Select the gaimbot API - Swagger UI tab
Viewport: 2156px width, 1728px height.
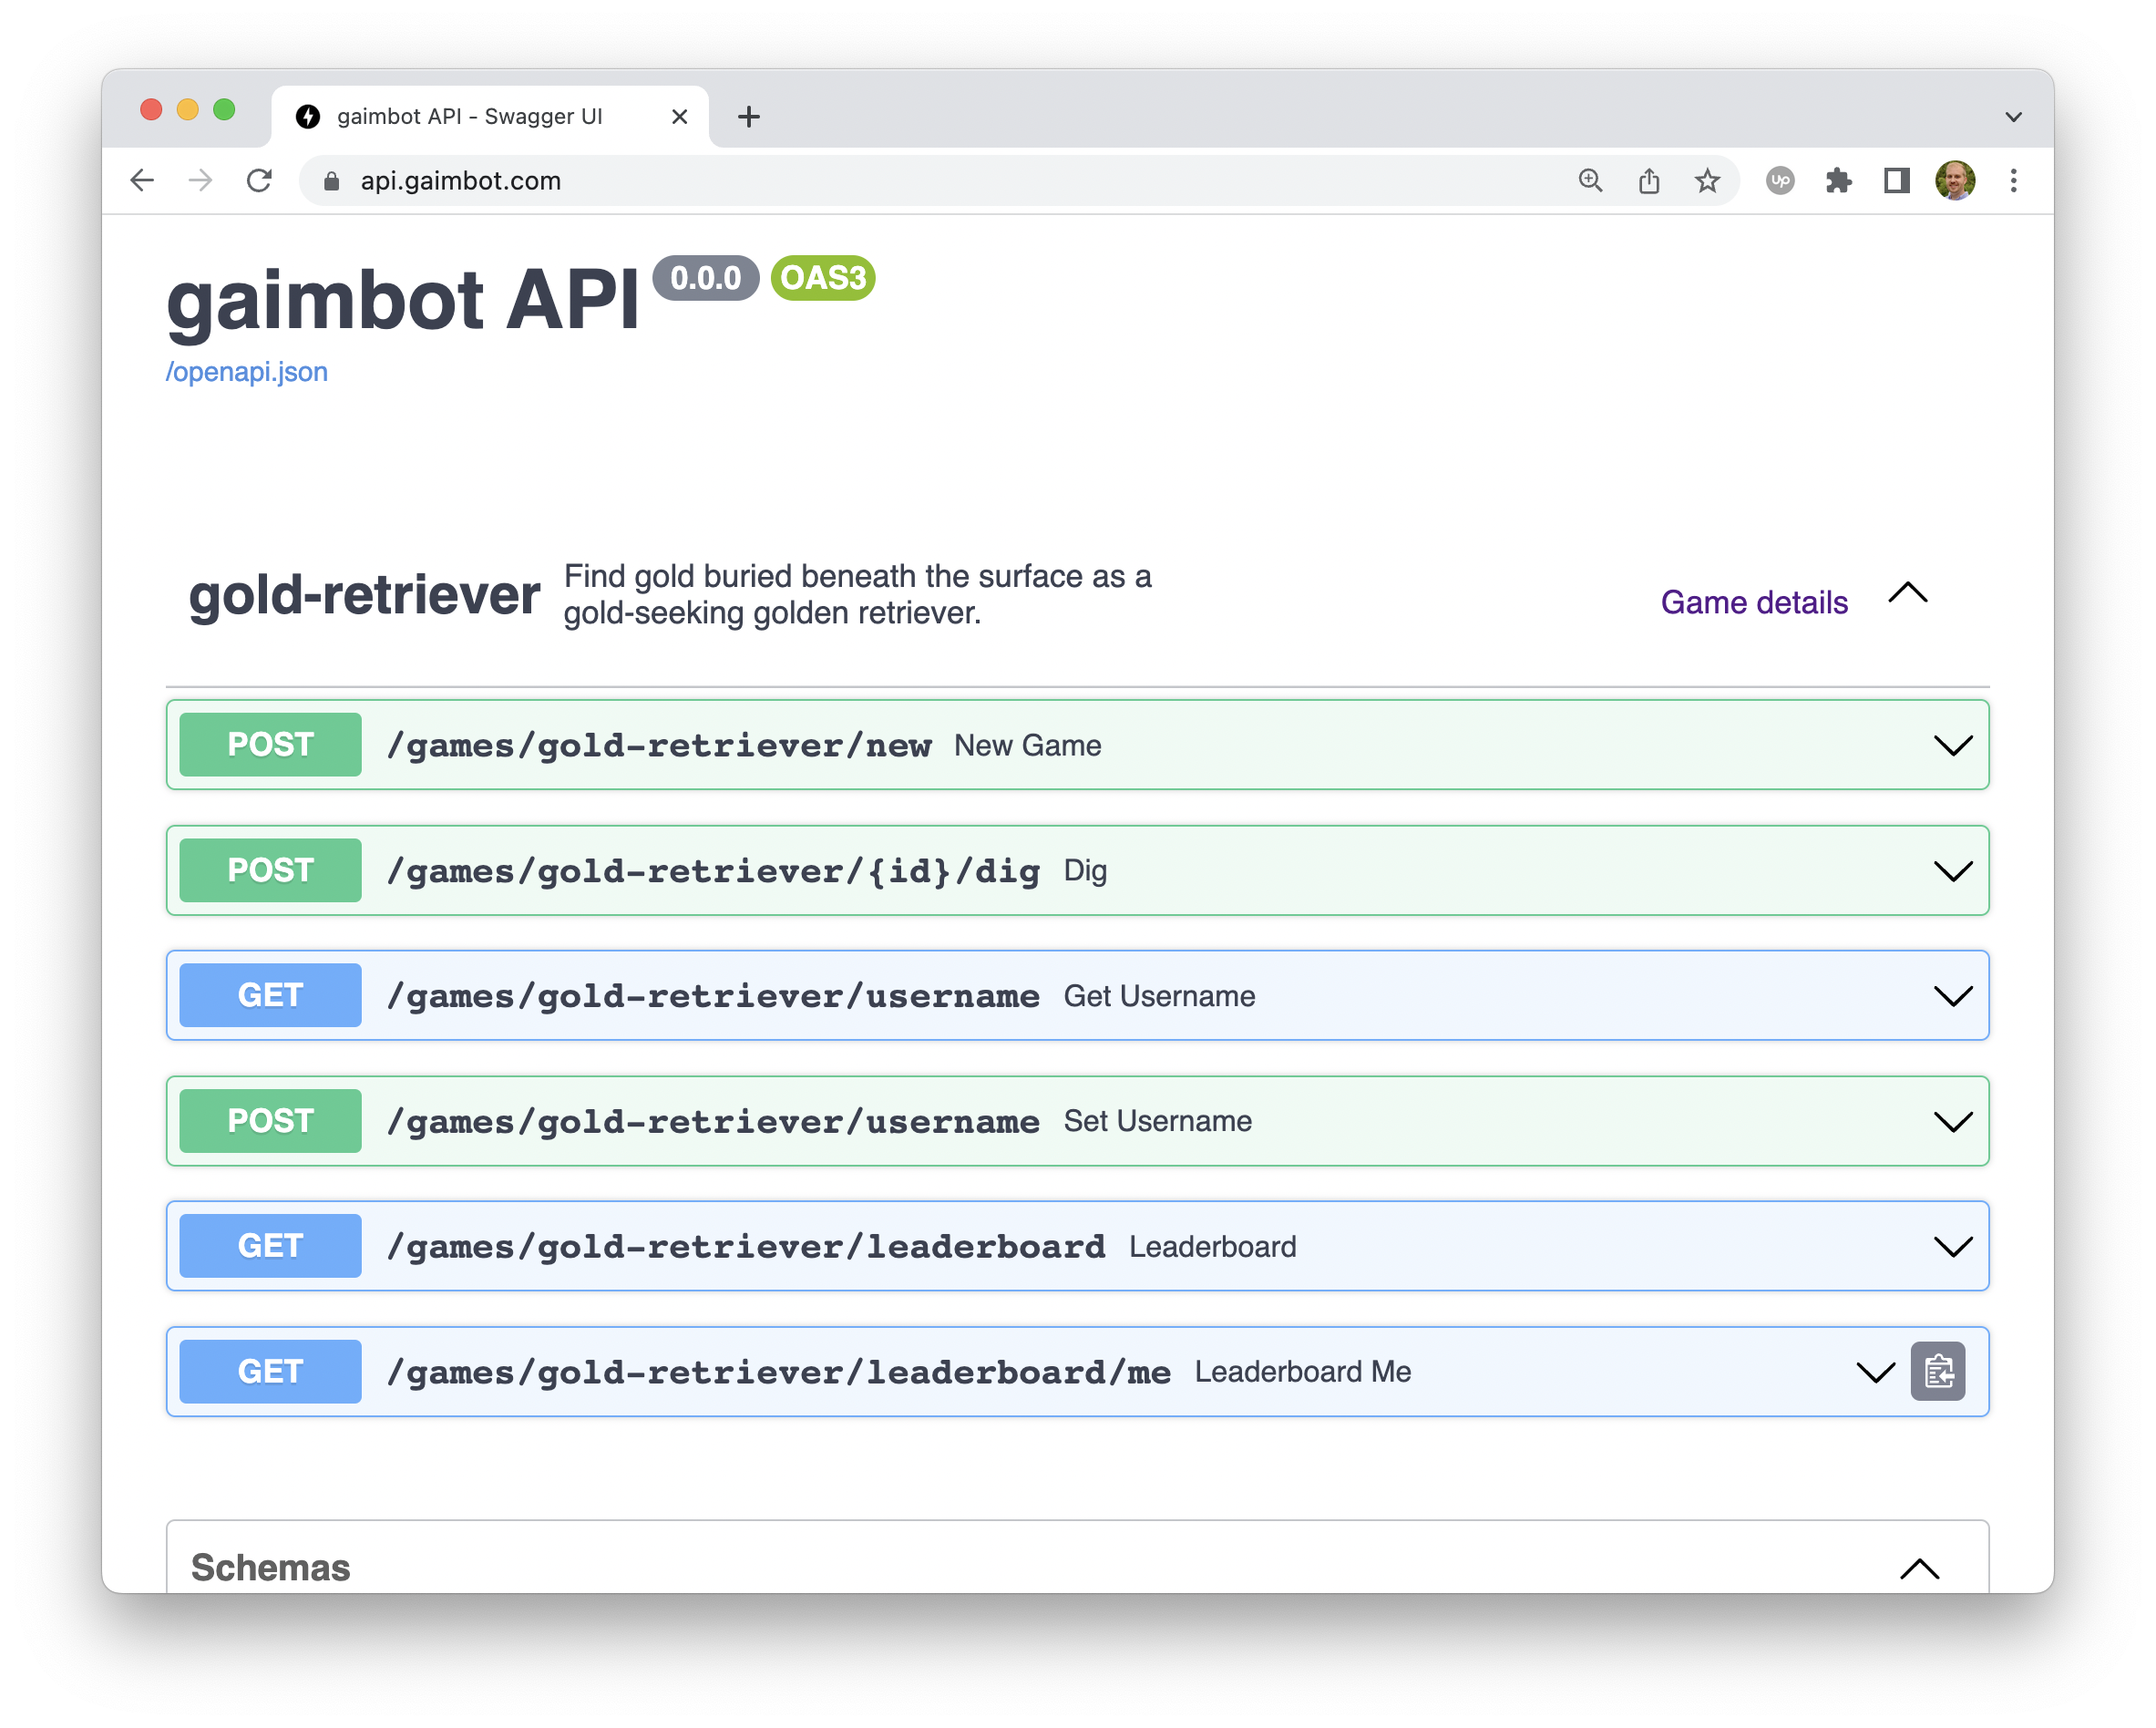490,117
